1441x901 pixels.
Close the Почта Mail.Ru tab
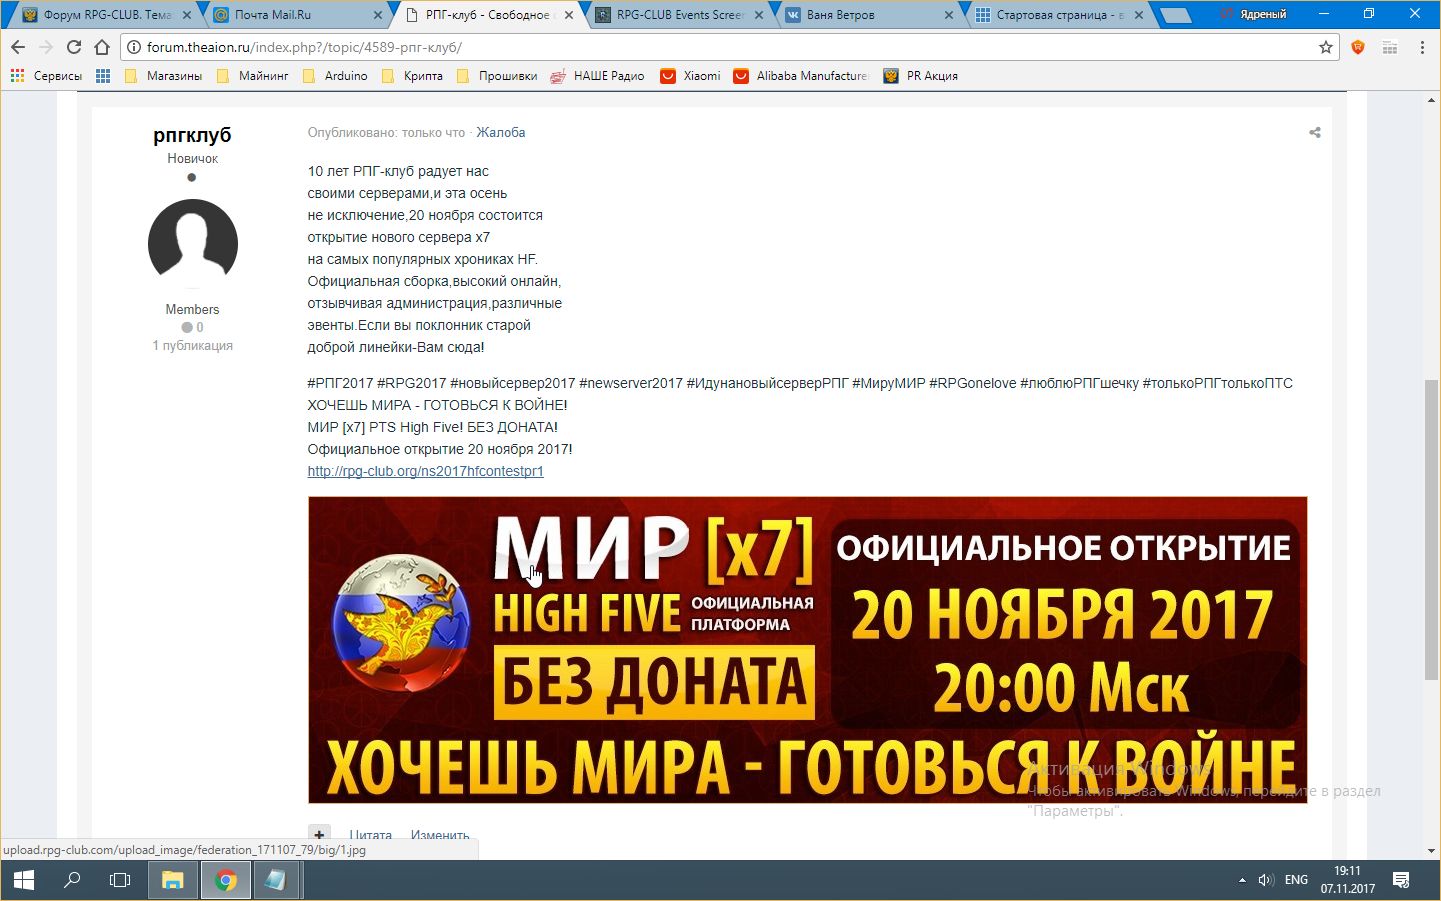377,15
